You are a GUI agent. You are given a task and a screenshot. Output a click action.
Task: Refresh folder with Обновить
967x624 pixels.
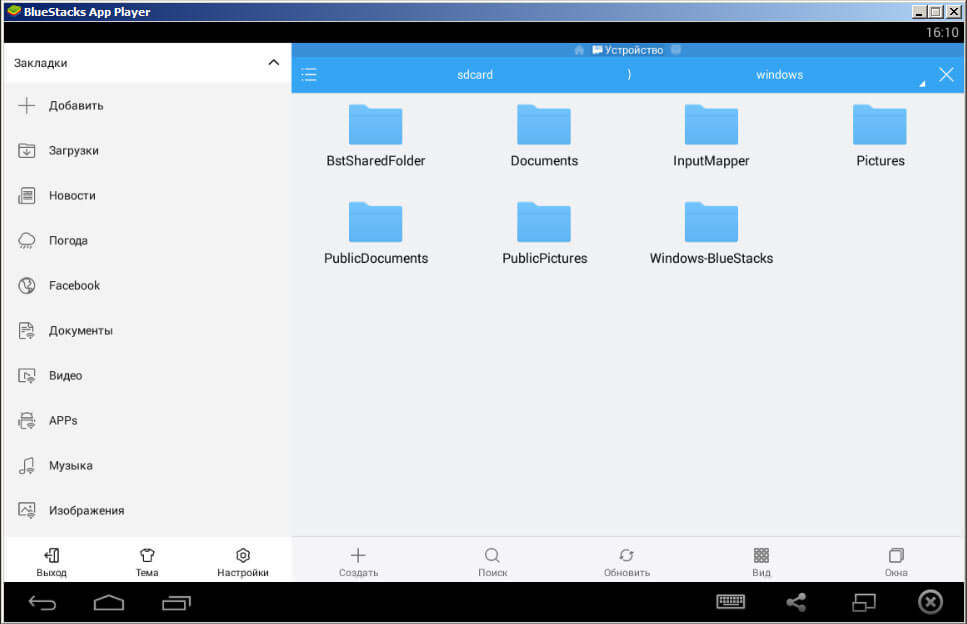tap(627, 562)
